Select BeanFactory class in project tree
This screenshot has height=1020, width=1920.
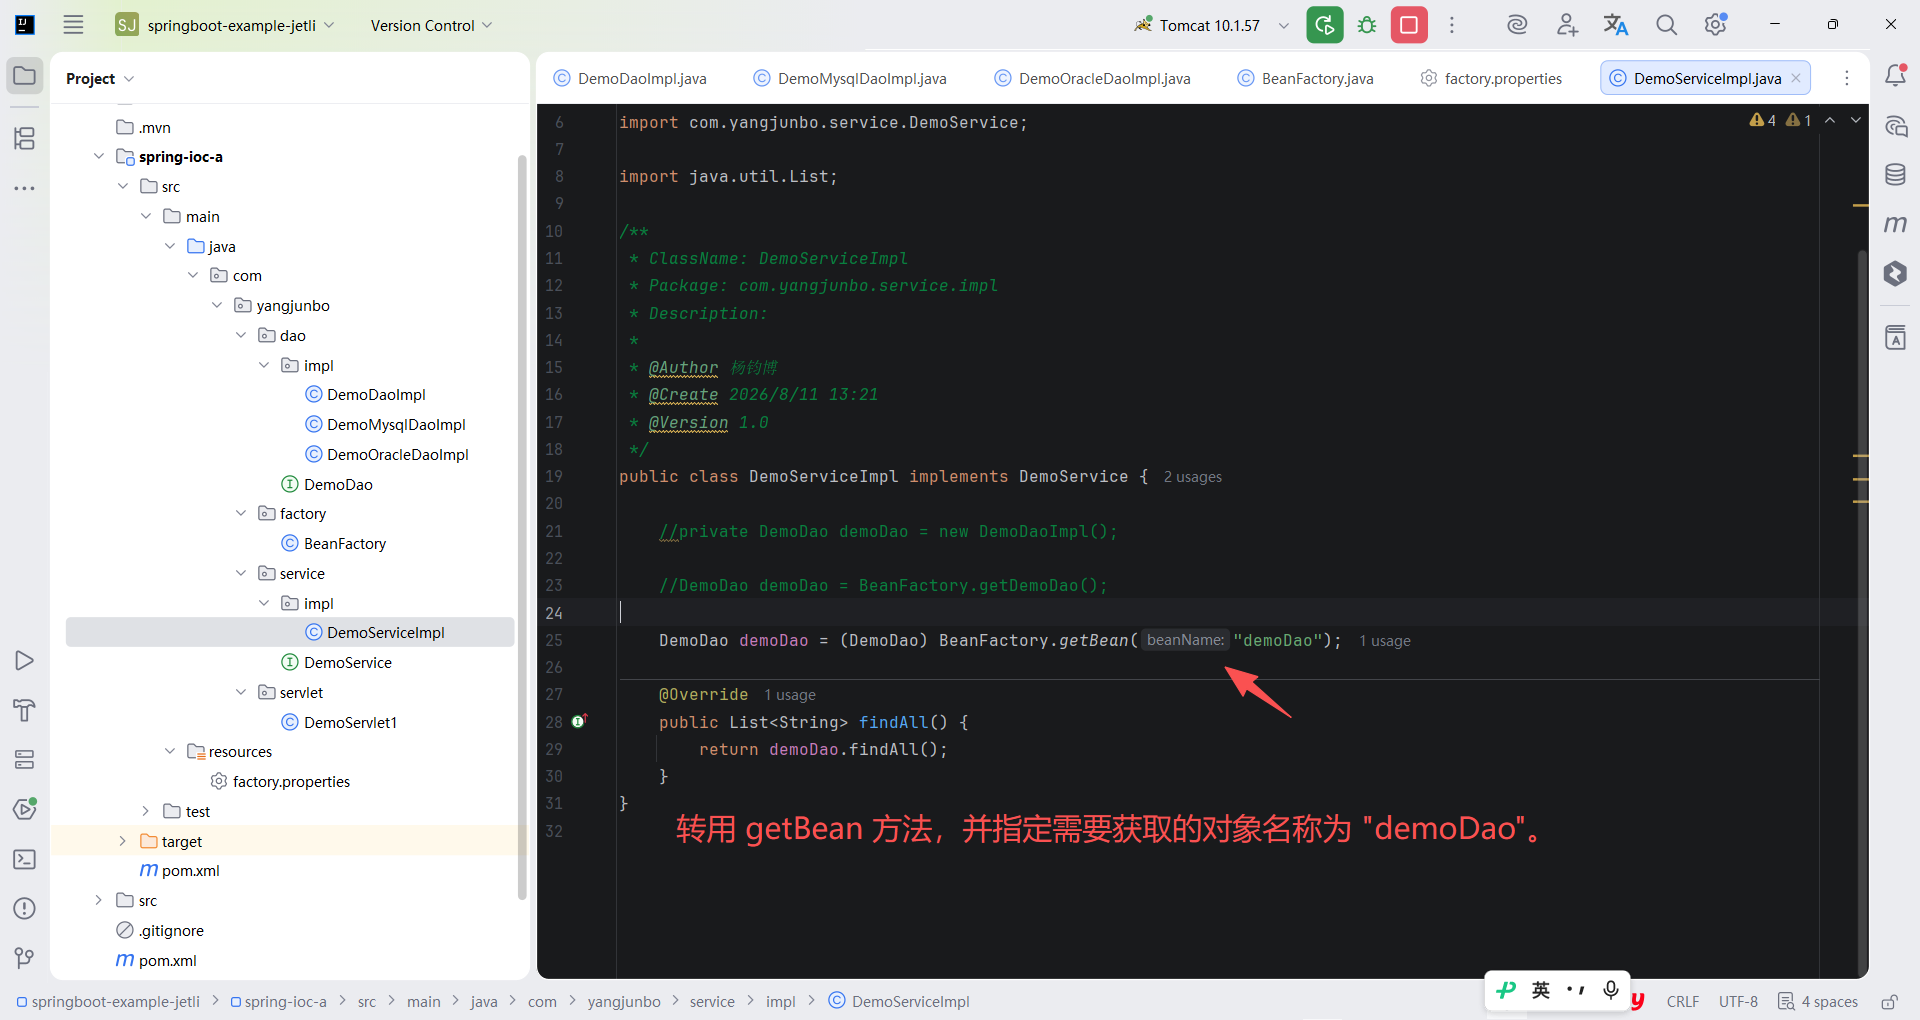tap(344, 543)
